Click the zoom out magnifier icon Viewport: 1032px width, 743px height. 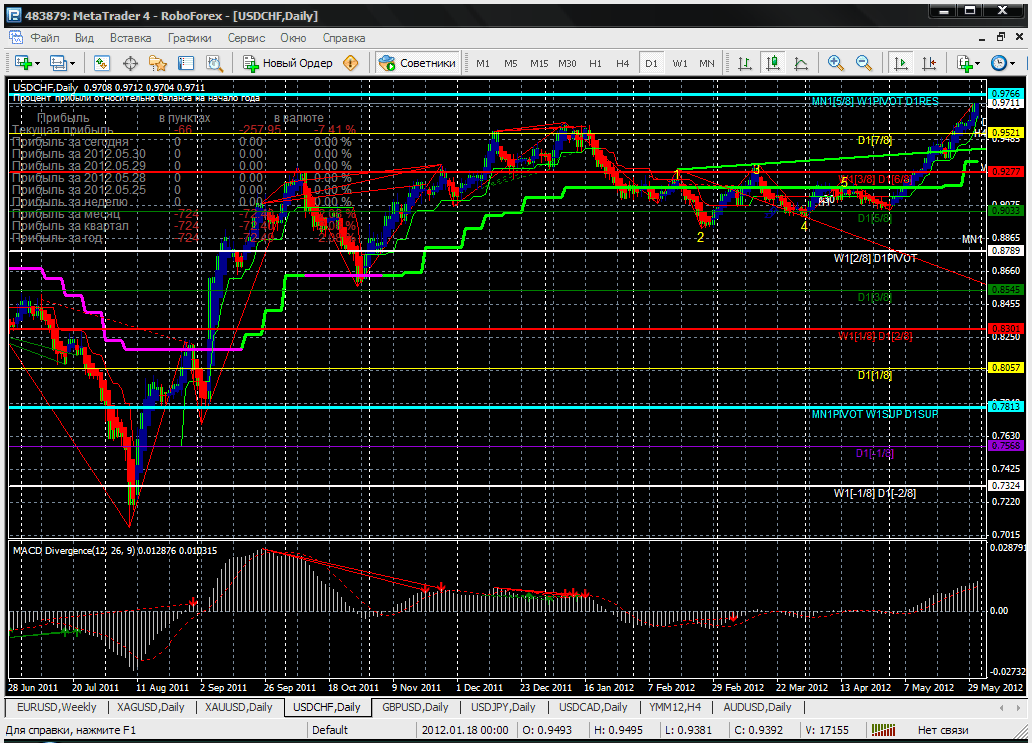[x=862, y=63]
